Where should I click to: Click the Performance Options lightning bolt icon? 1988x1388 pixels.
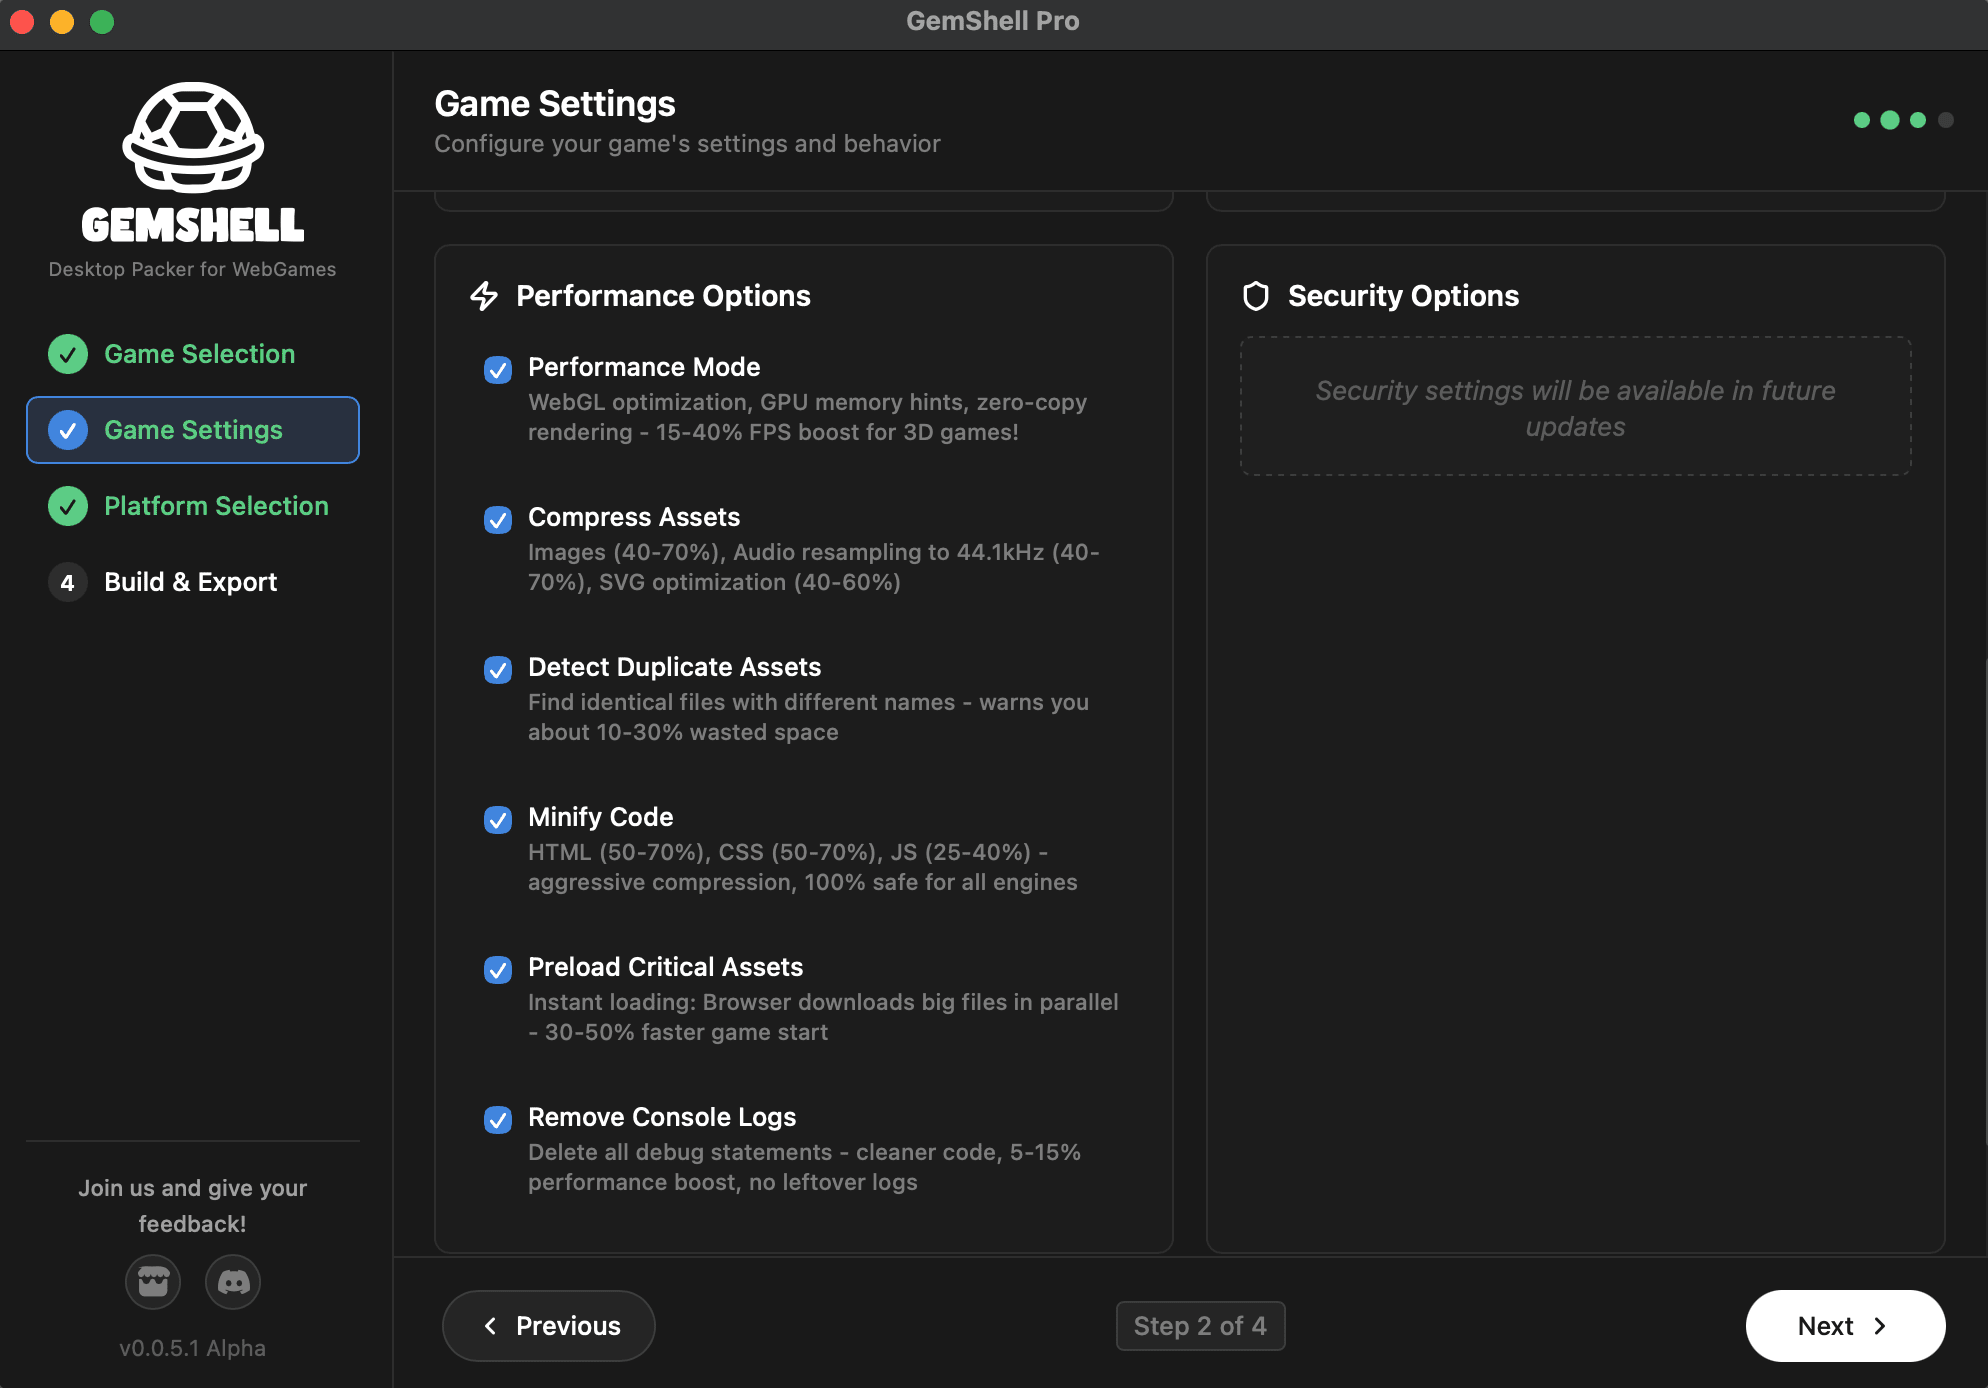(x=484, y=296)
